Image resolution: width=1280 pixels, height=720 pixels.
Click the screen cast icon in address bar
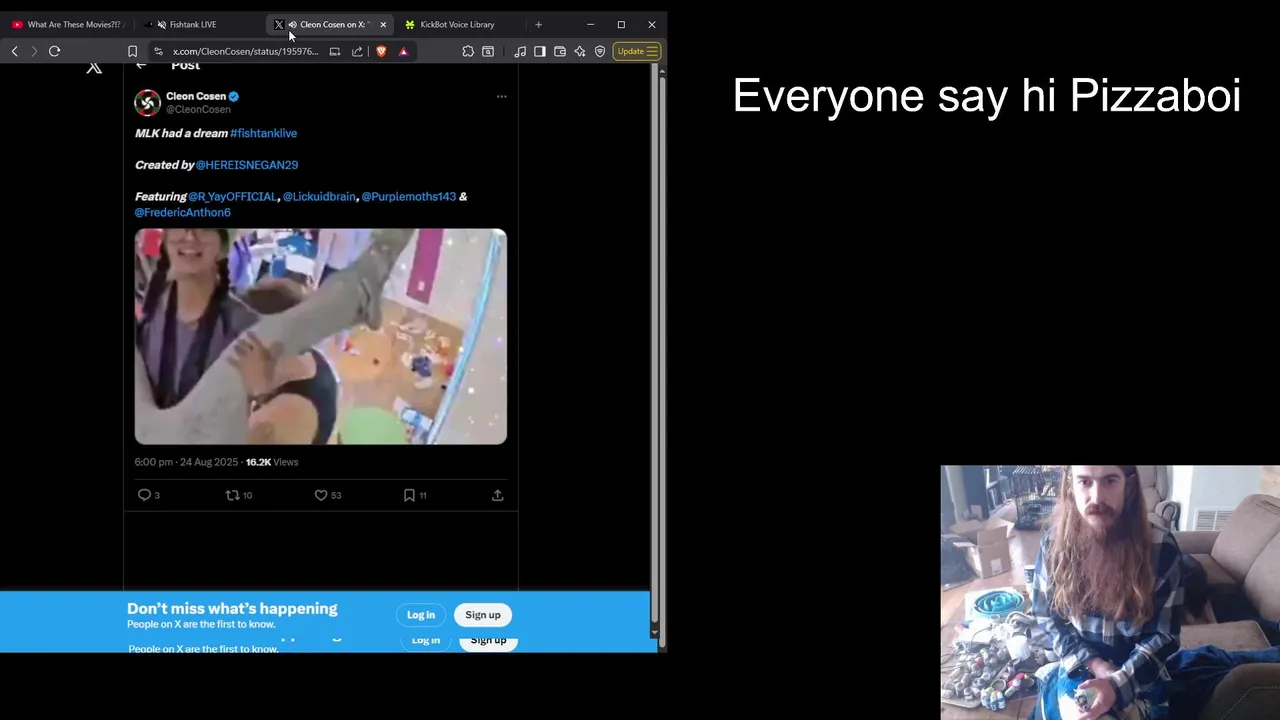335,51
